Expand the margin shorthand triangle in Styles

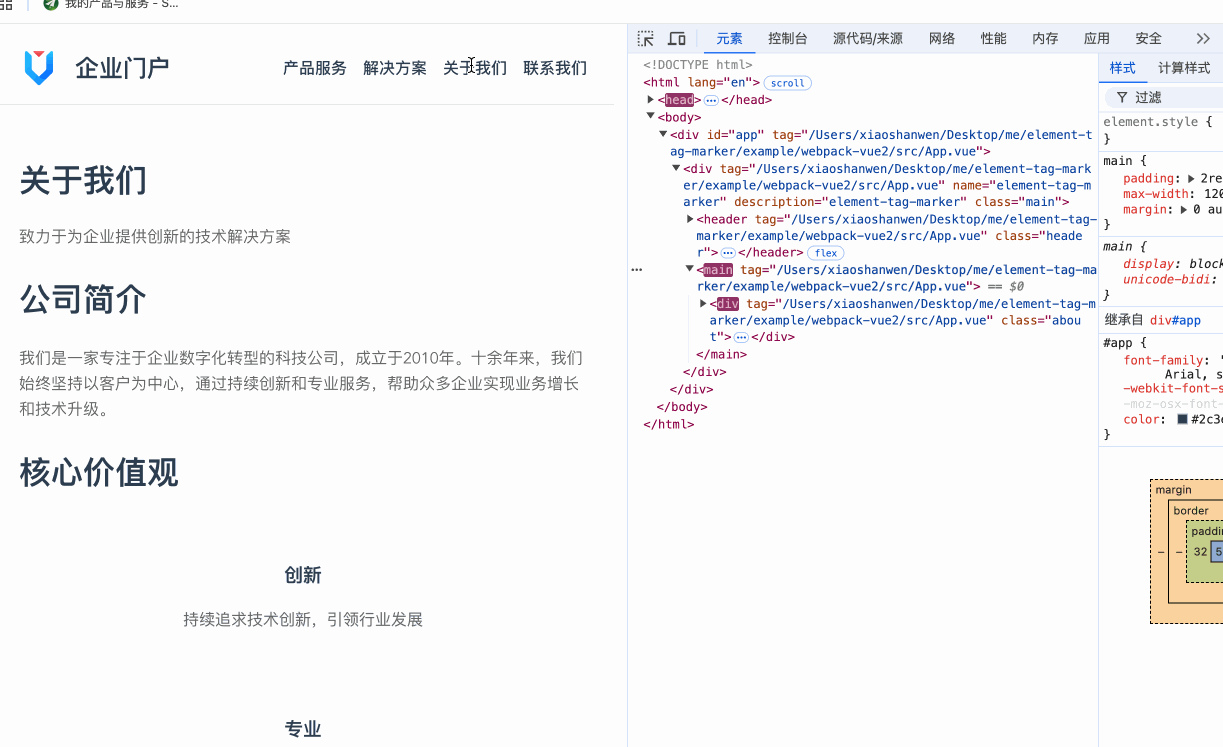[1185, 209]
